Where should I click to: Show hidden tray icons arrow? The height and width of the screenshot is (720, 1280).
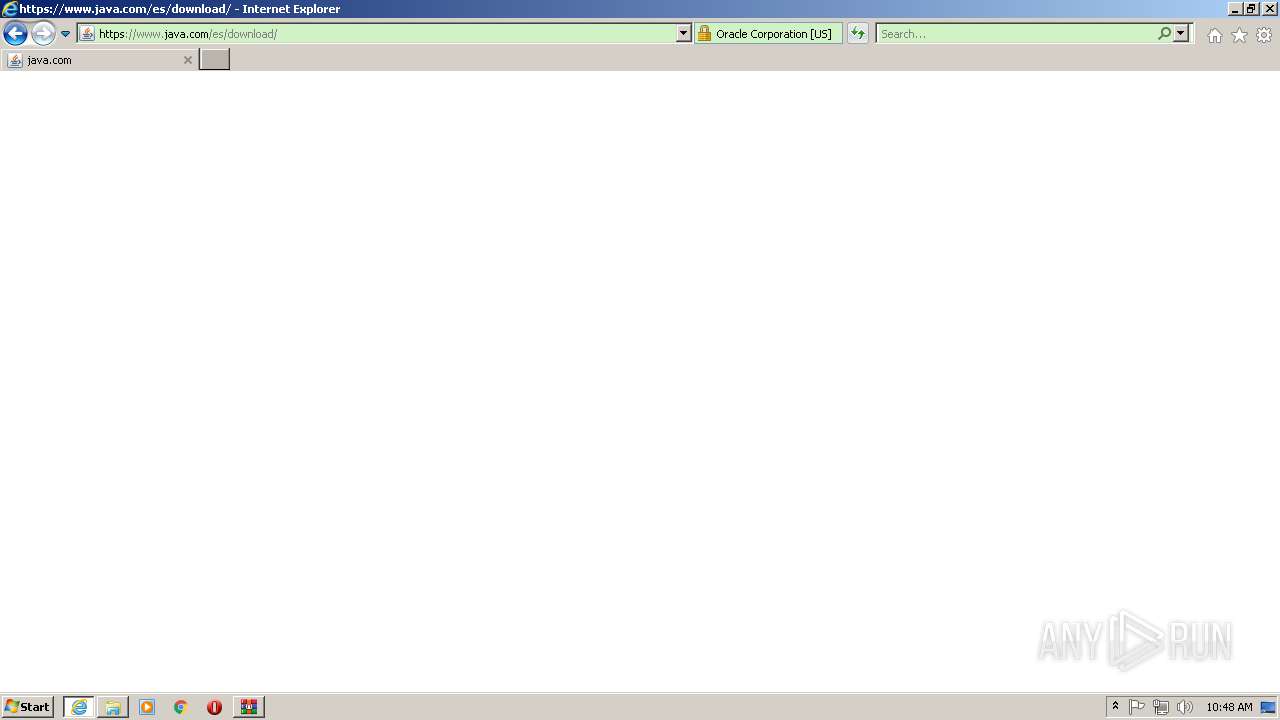pyautogui.click(x=1115, y=707)
